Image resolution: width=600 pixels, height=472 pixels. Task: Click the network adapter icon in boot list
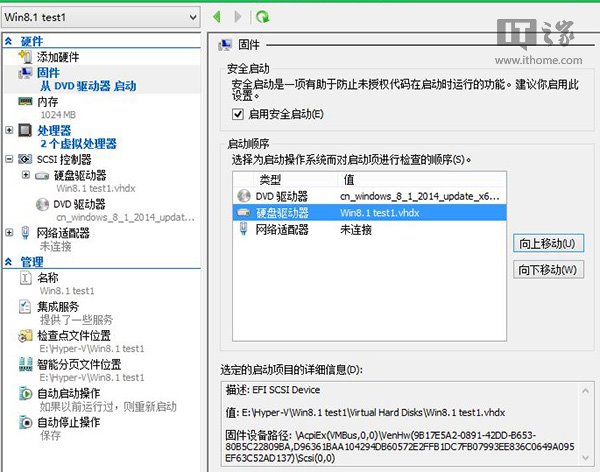click(244, 229)
